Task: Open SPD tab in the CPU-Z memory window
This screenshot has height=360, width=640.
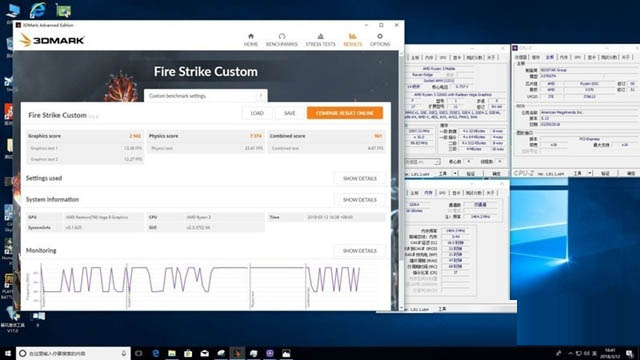Action: tap(442, 193)
